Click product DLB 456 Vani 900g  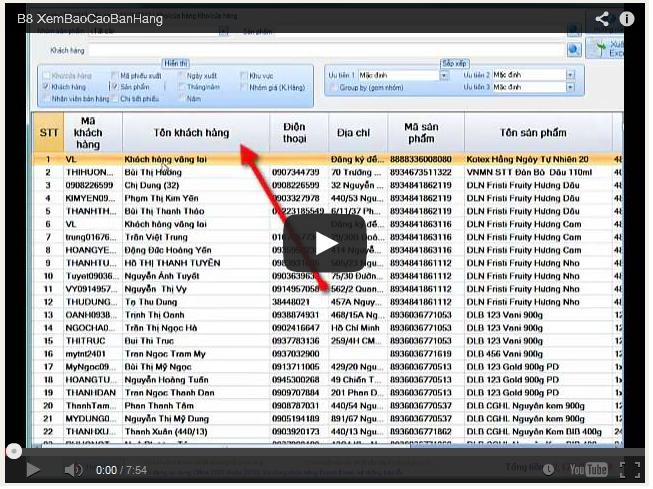pos(507,356)
